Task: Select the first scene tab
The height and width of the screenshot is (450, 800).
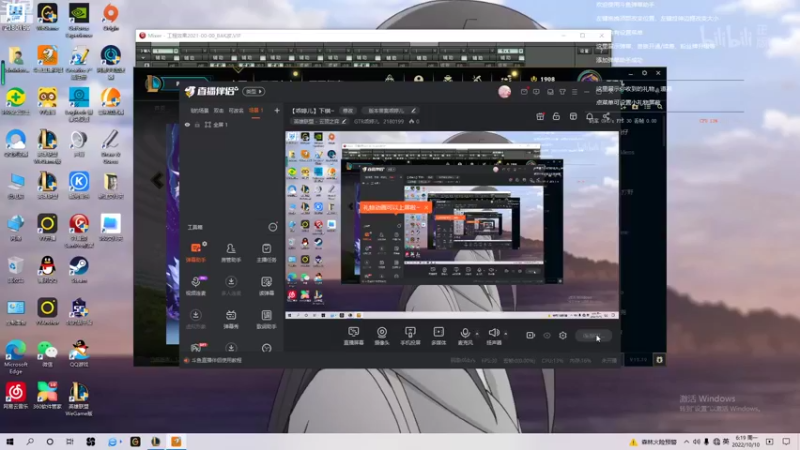Action: (199, 111)
